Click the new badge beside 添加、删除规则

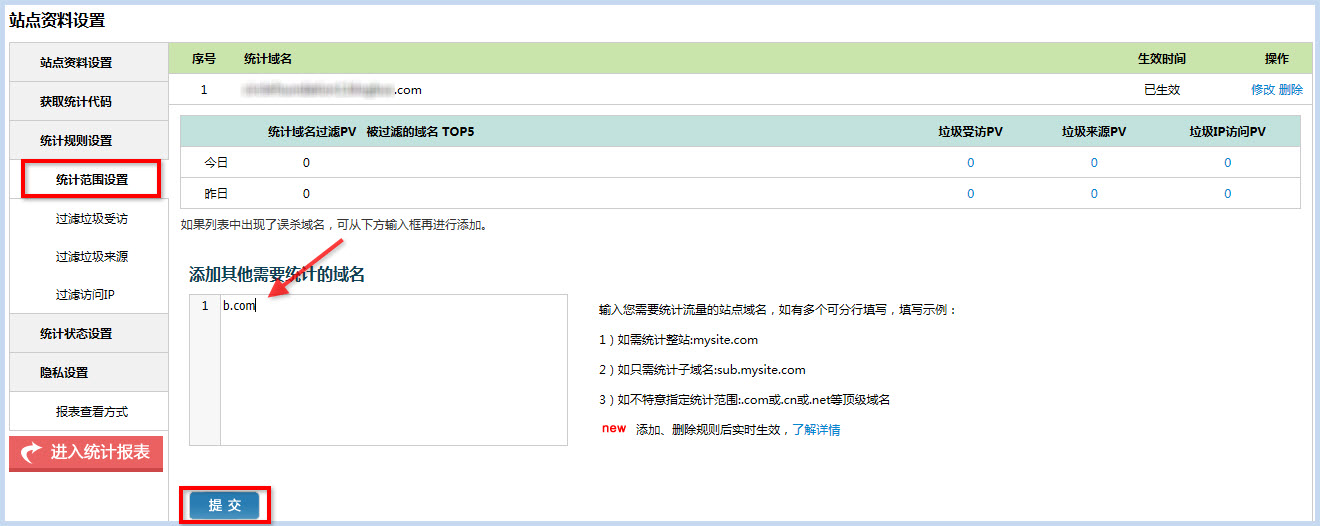click(x=614, y=429)
